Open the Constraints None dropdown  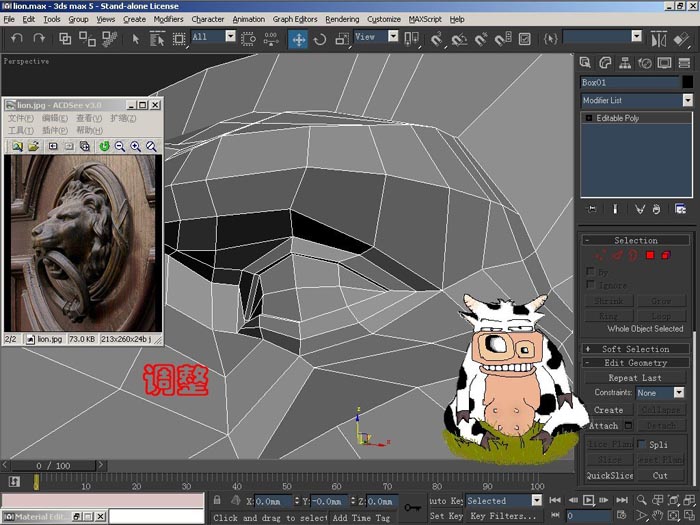point(660,392)
